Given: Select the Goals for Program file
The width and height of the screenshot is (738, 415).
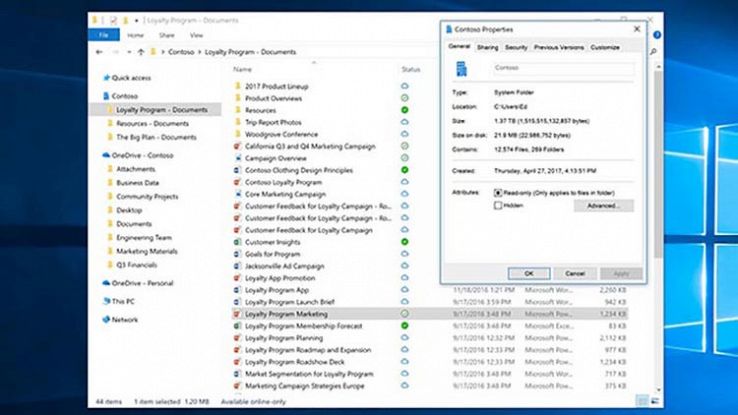Looking at the screenshot, I should (273, 254).
